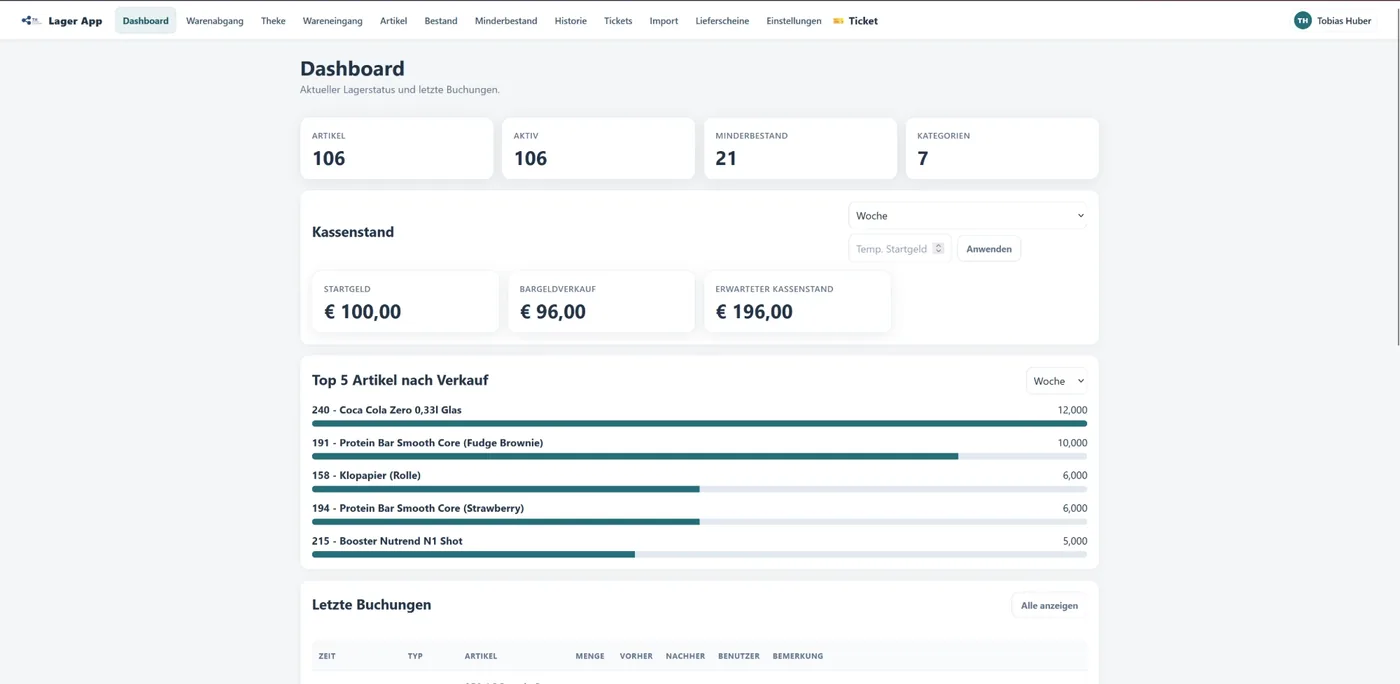Click the Minderbestand 21 stat card
This screenshot has height=684, width=1400.
(x=800, y=148)
